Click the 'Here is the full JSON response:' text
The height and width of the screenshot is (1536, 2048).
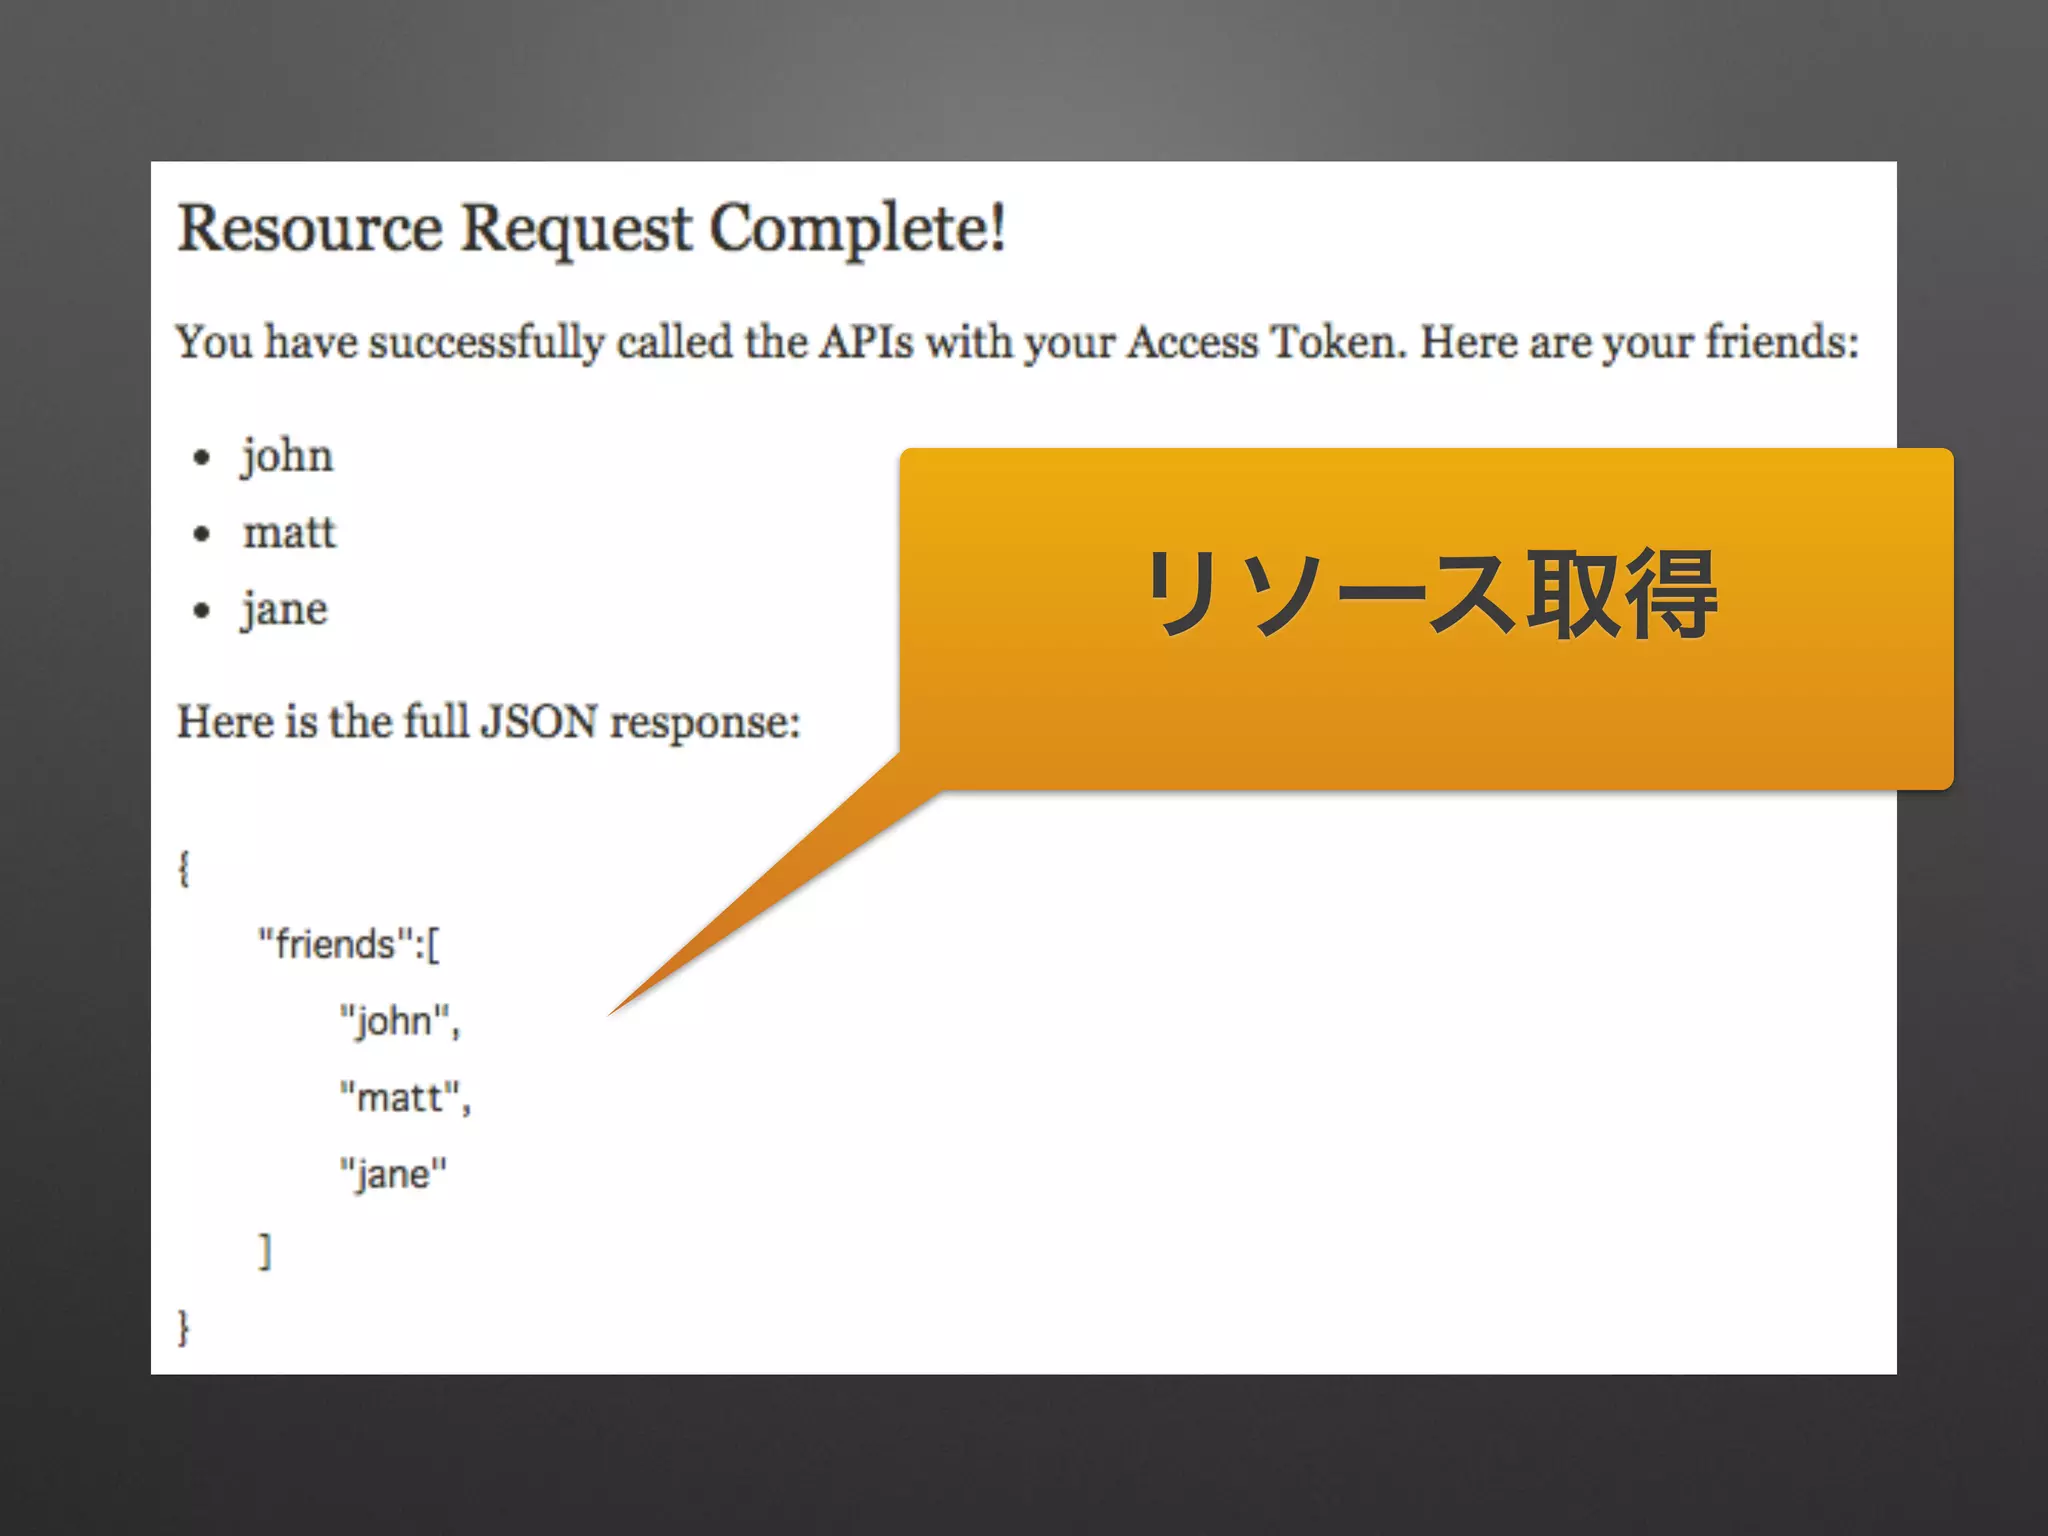click(489, 721)
